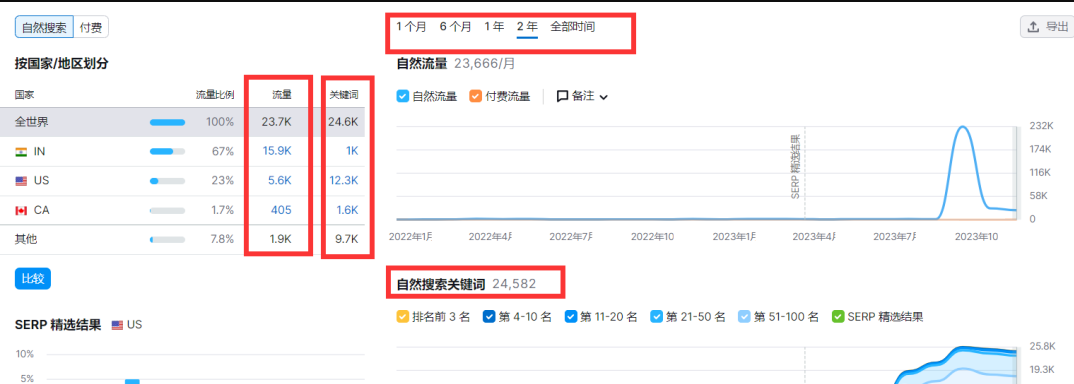Toggle the 付费流量 checkbox
This screenshot has height=384, width=1074.
(x=475, y=97)
